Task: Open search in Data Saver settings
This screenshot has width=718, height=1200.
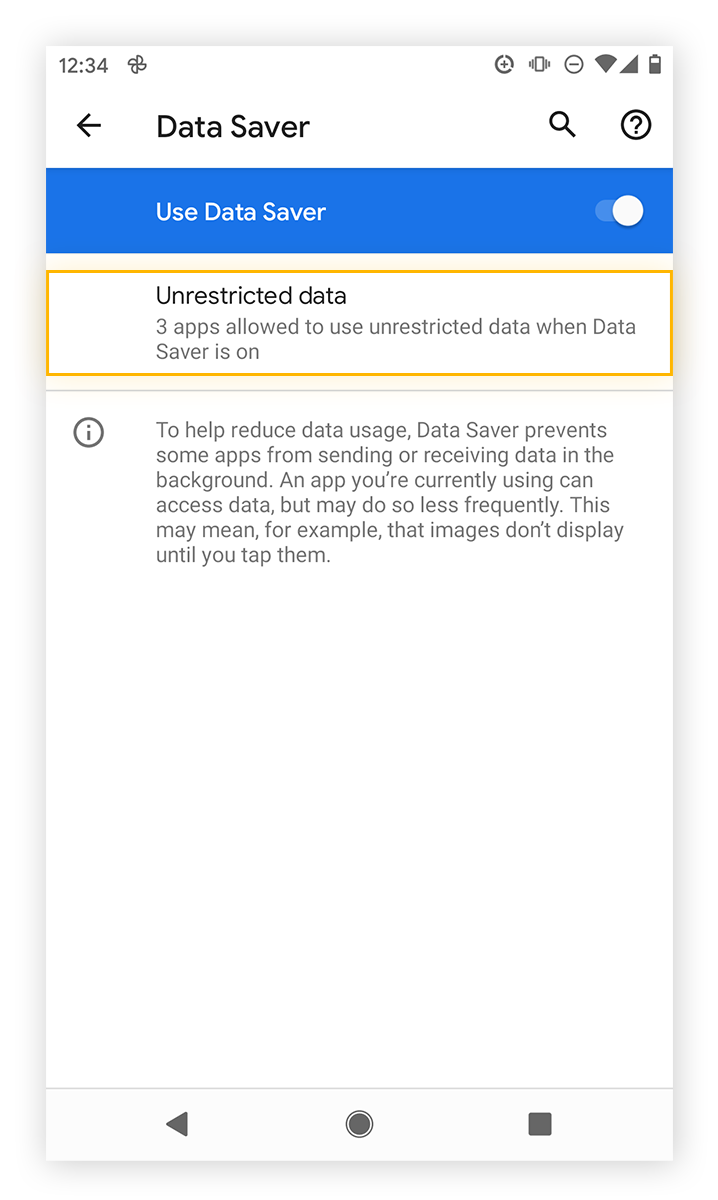Action: pos(562,125)
